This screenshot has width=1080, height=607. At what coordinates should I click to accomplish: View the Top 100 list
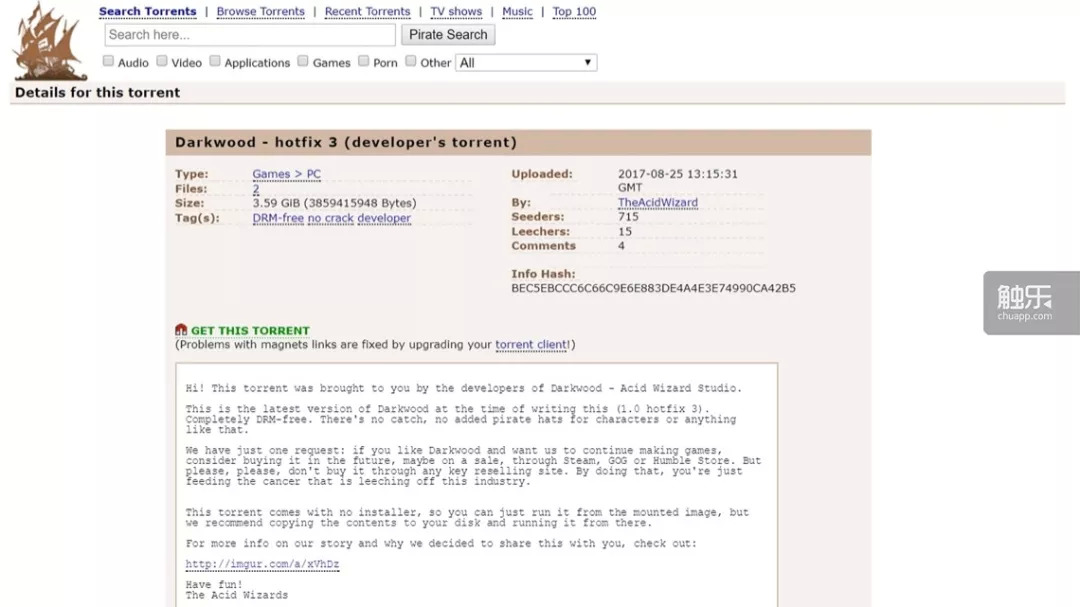574,12
